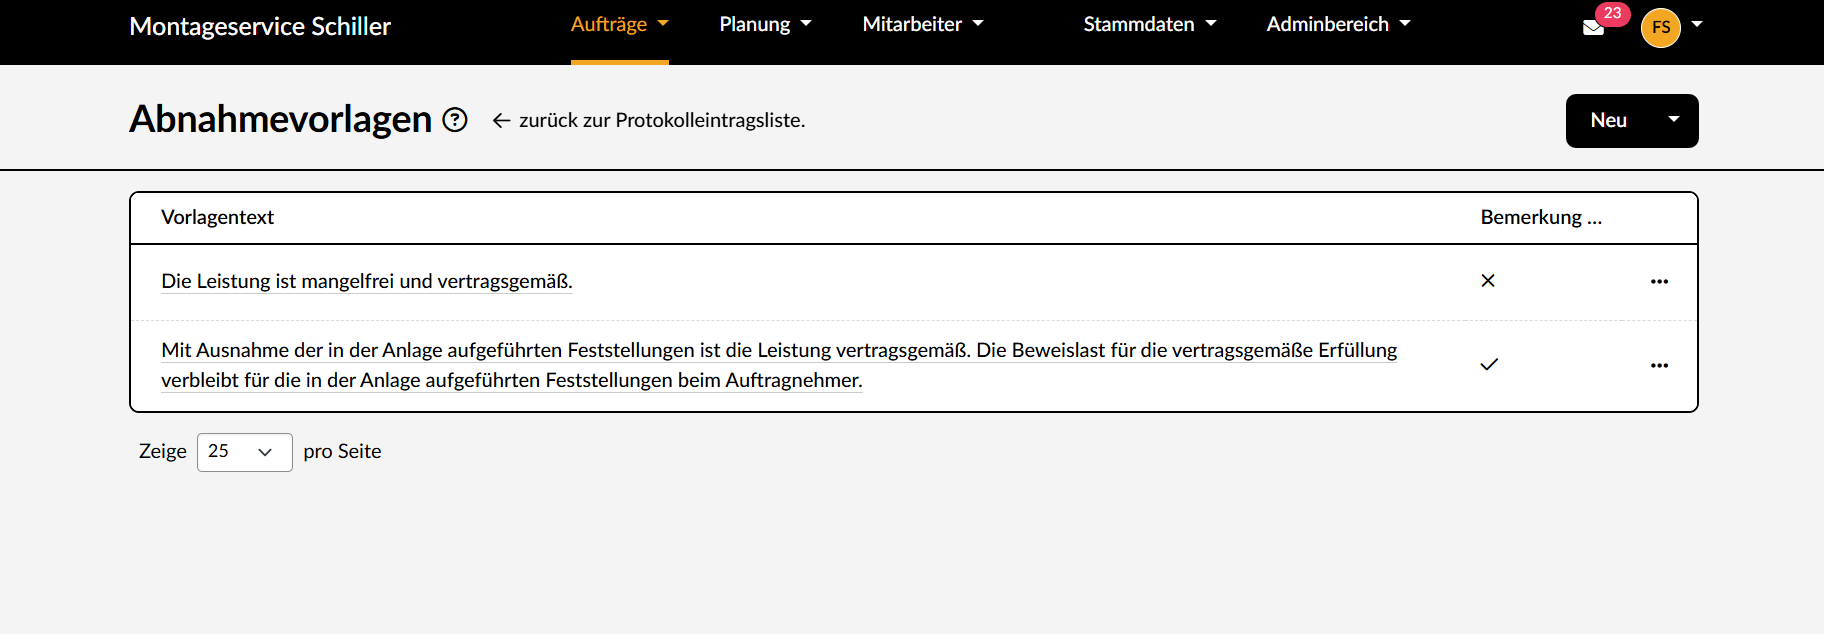Click the FS user avatar
Viewport: 1824px width, 634px height.
click(x=1660, y=28)
